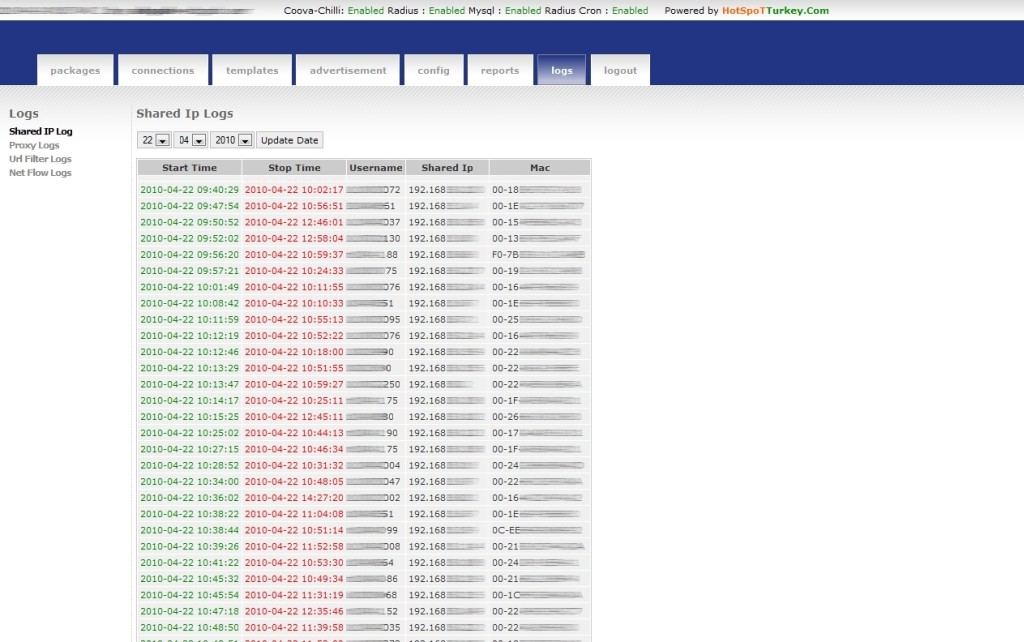Select stop time 2010-04-22 12:46:01

[294, 222]
